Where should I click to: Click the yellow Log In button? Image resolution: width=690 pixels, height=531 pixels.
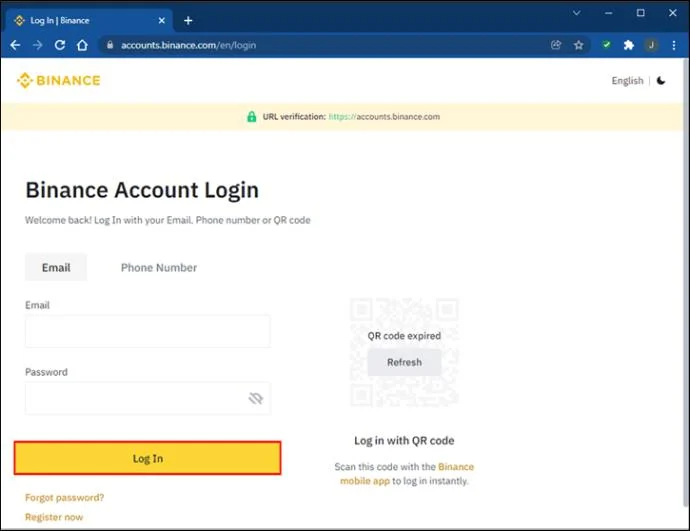coord(147,458)
